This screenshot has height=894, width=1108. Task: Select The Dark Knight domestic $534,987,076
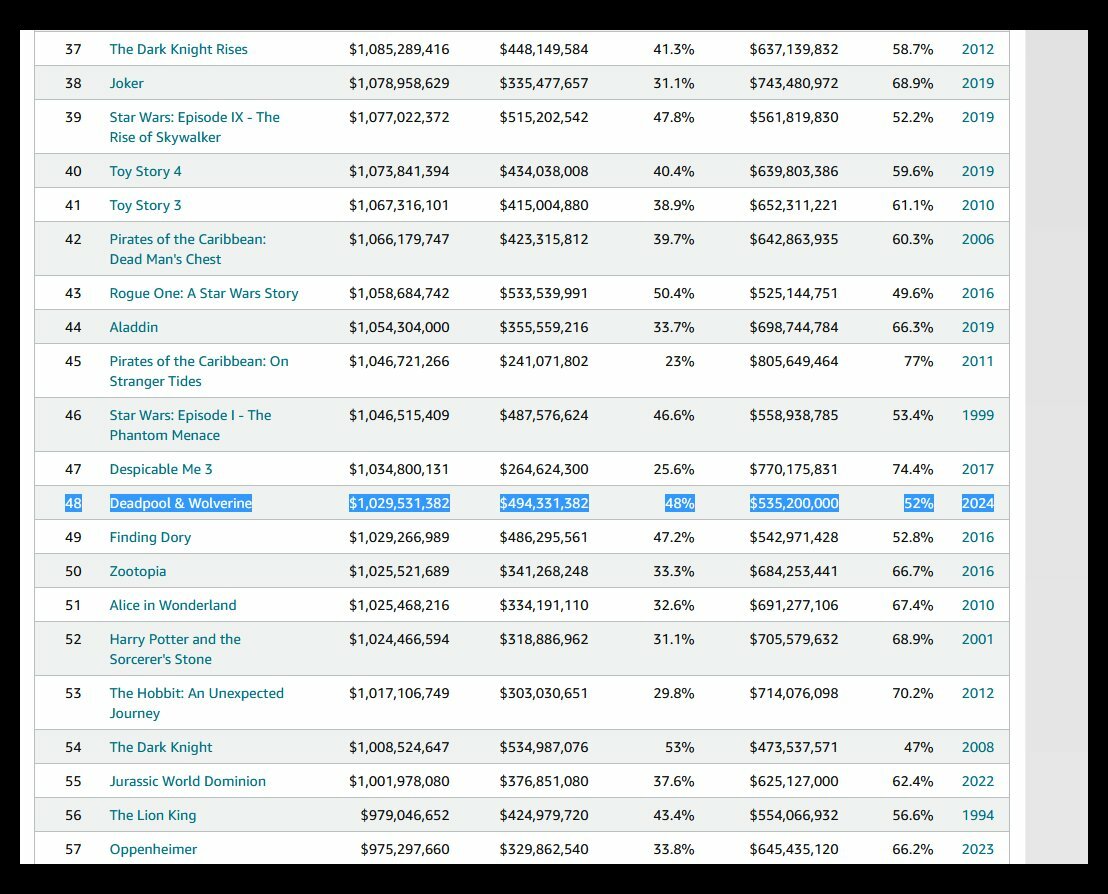coord(543,747)
